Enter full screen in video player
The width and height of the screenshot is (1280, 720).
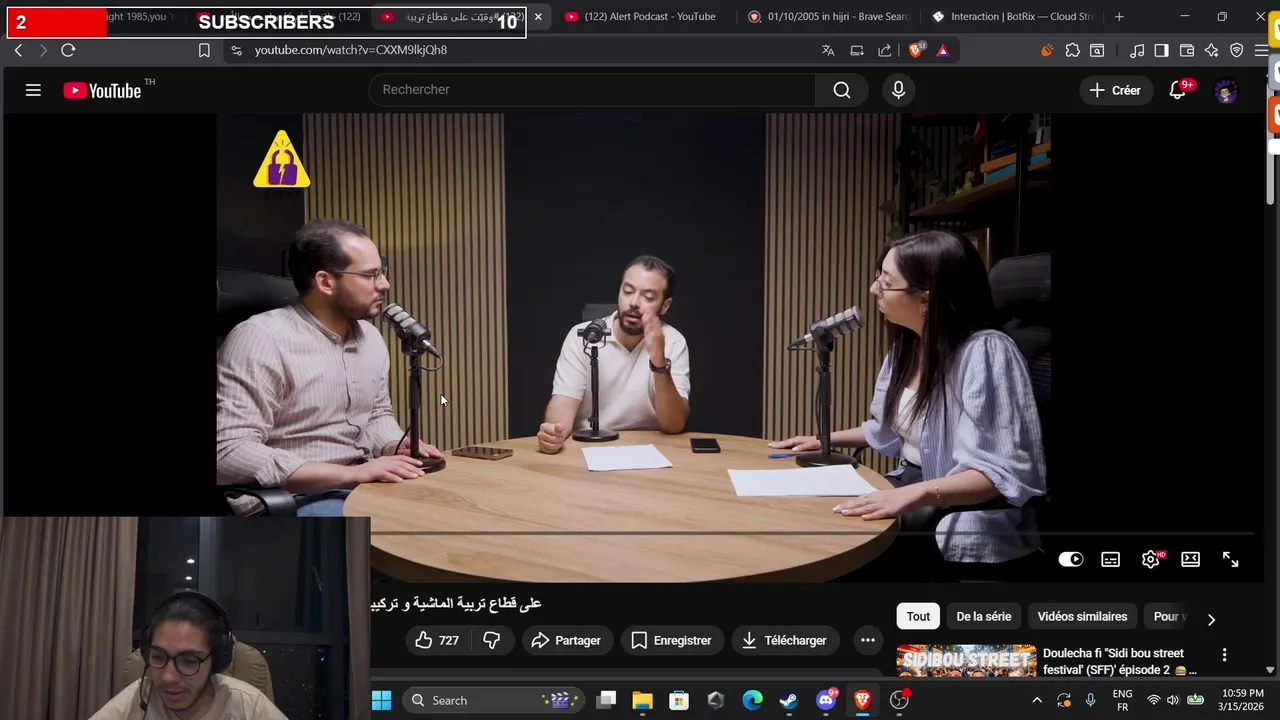[x=1230, y=559]
